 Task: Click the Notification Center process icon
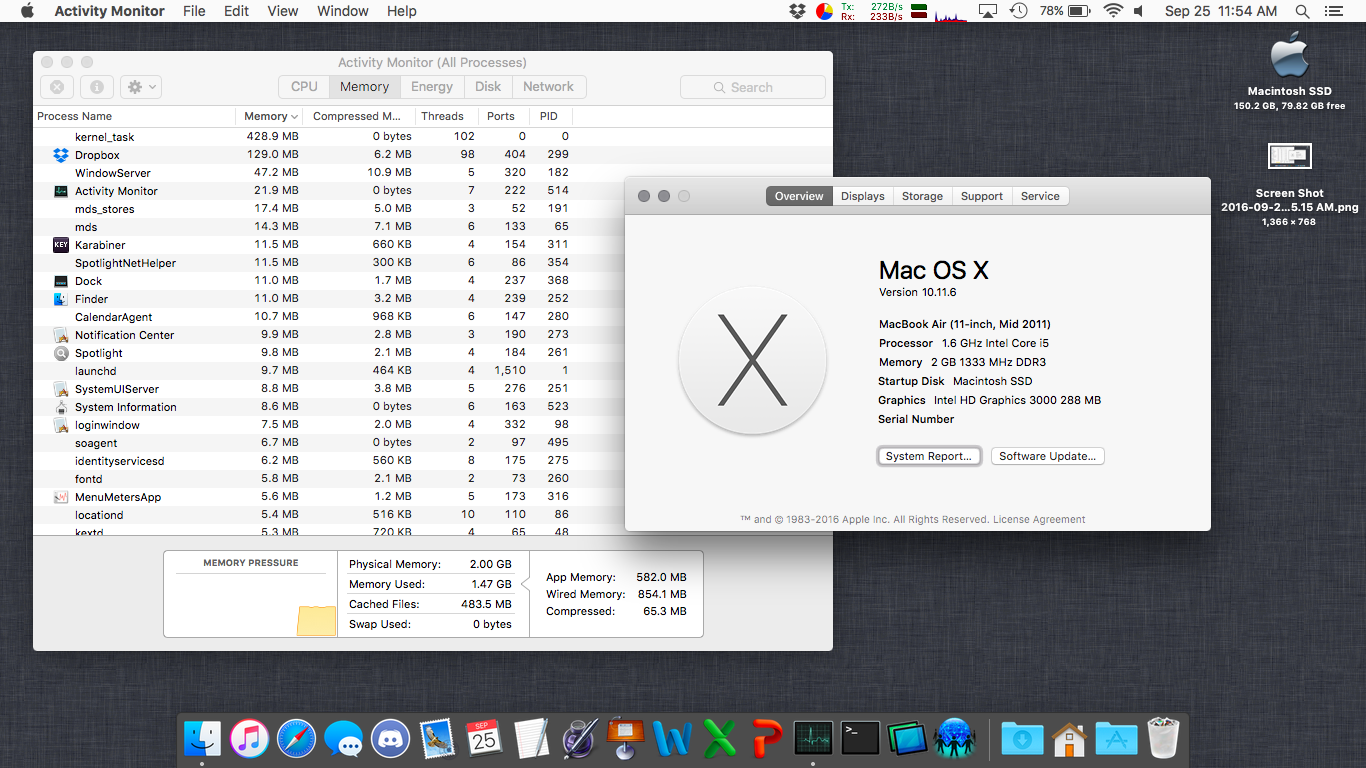[60, 335]
